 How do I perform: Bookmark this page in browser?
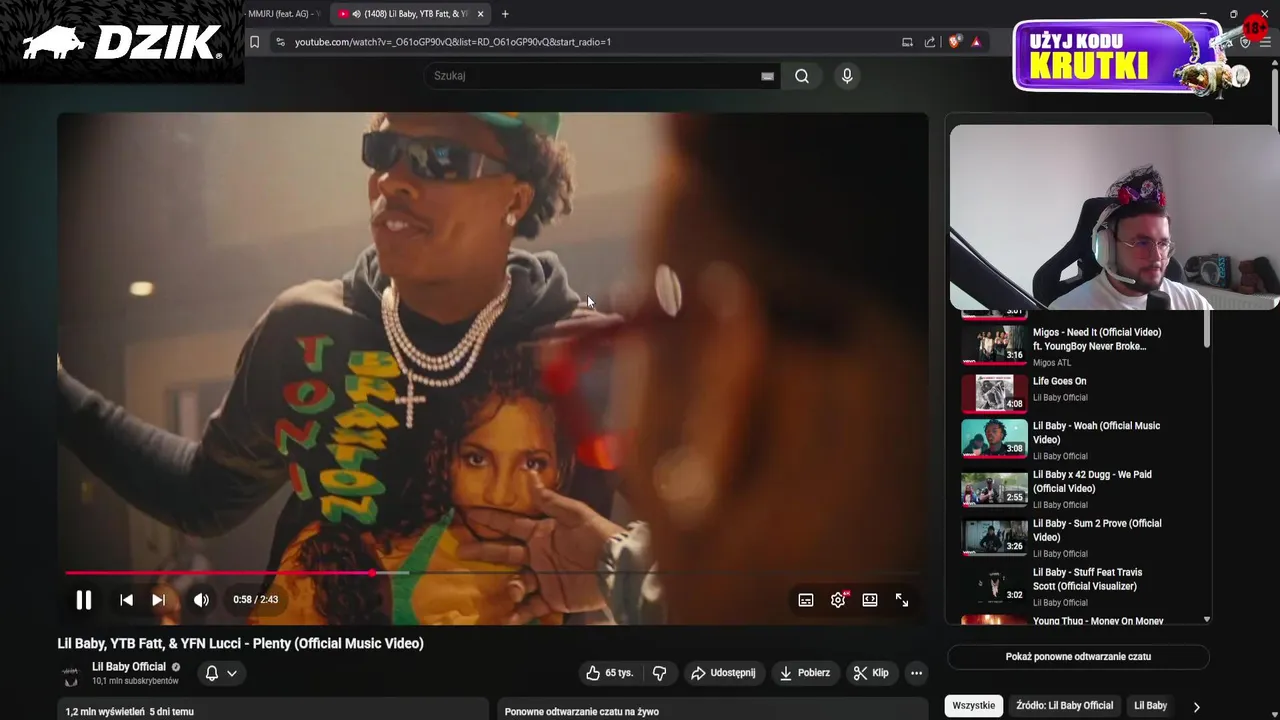pos(254,42)
